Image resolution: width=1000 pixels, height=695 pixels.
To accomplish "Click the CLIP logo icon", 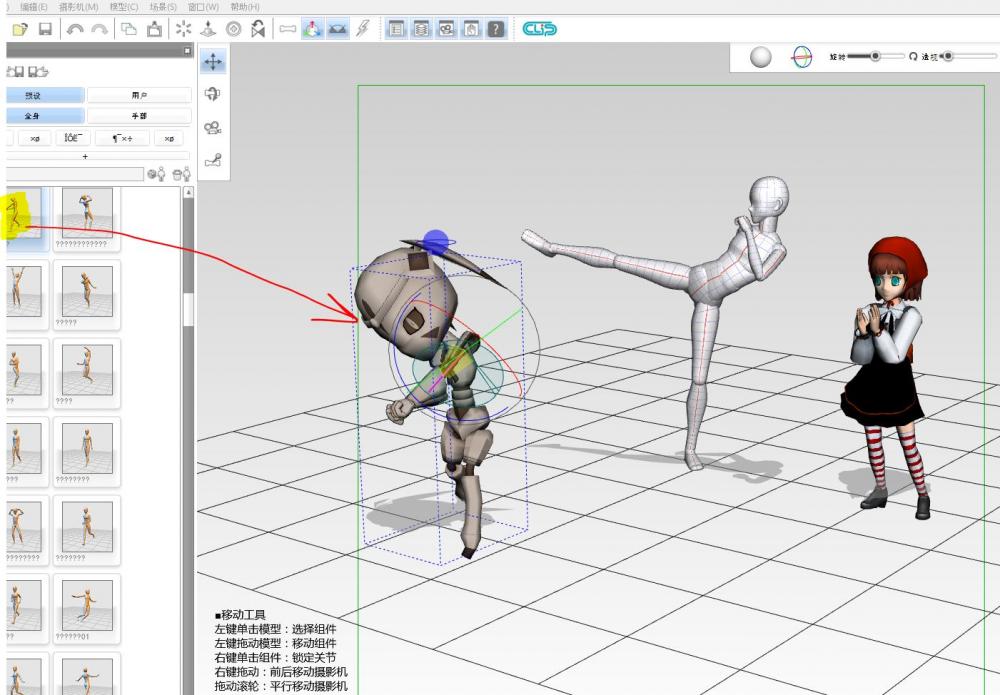I will tap(540, 29).
